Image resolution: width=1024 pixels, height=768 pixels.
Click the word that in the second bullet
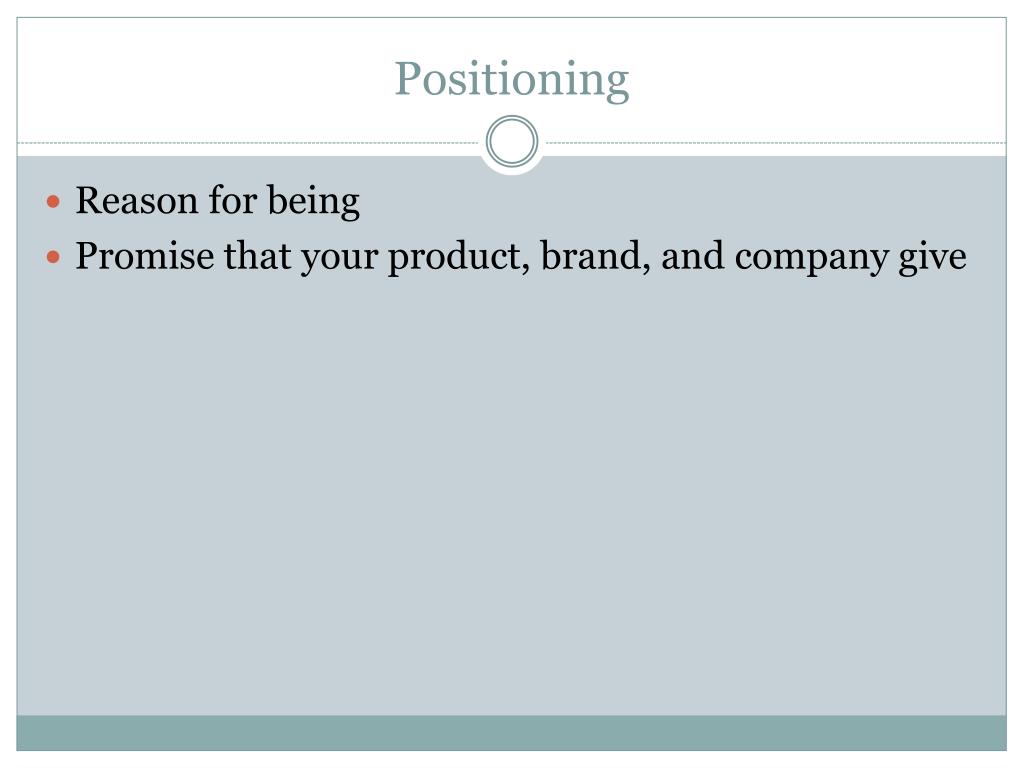point(257,255)
